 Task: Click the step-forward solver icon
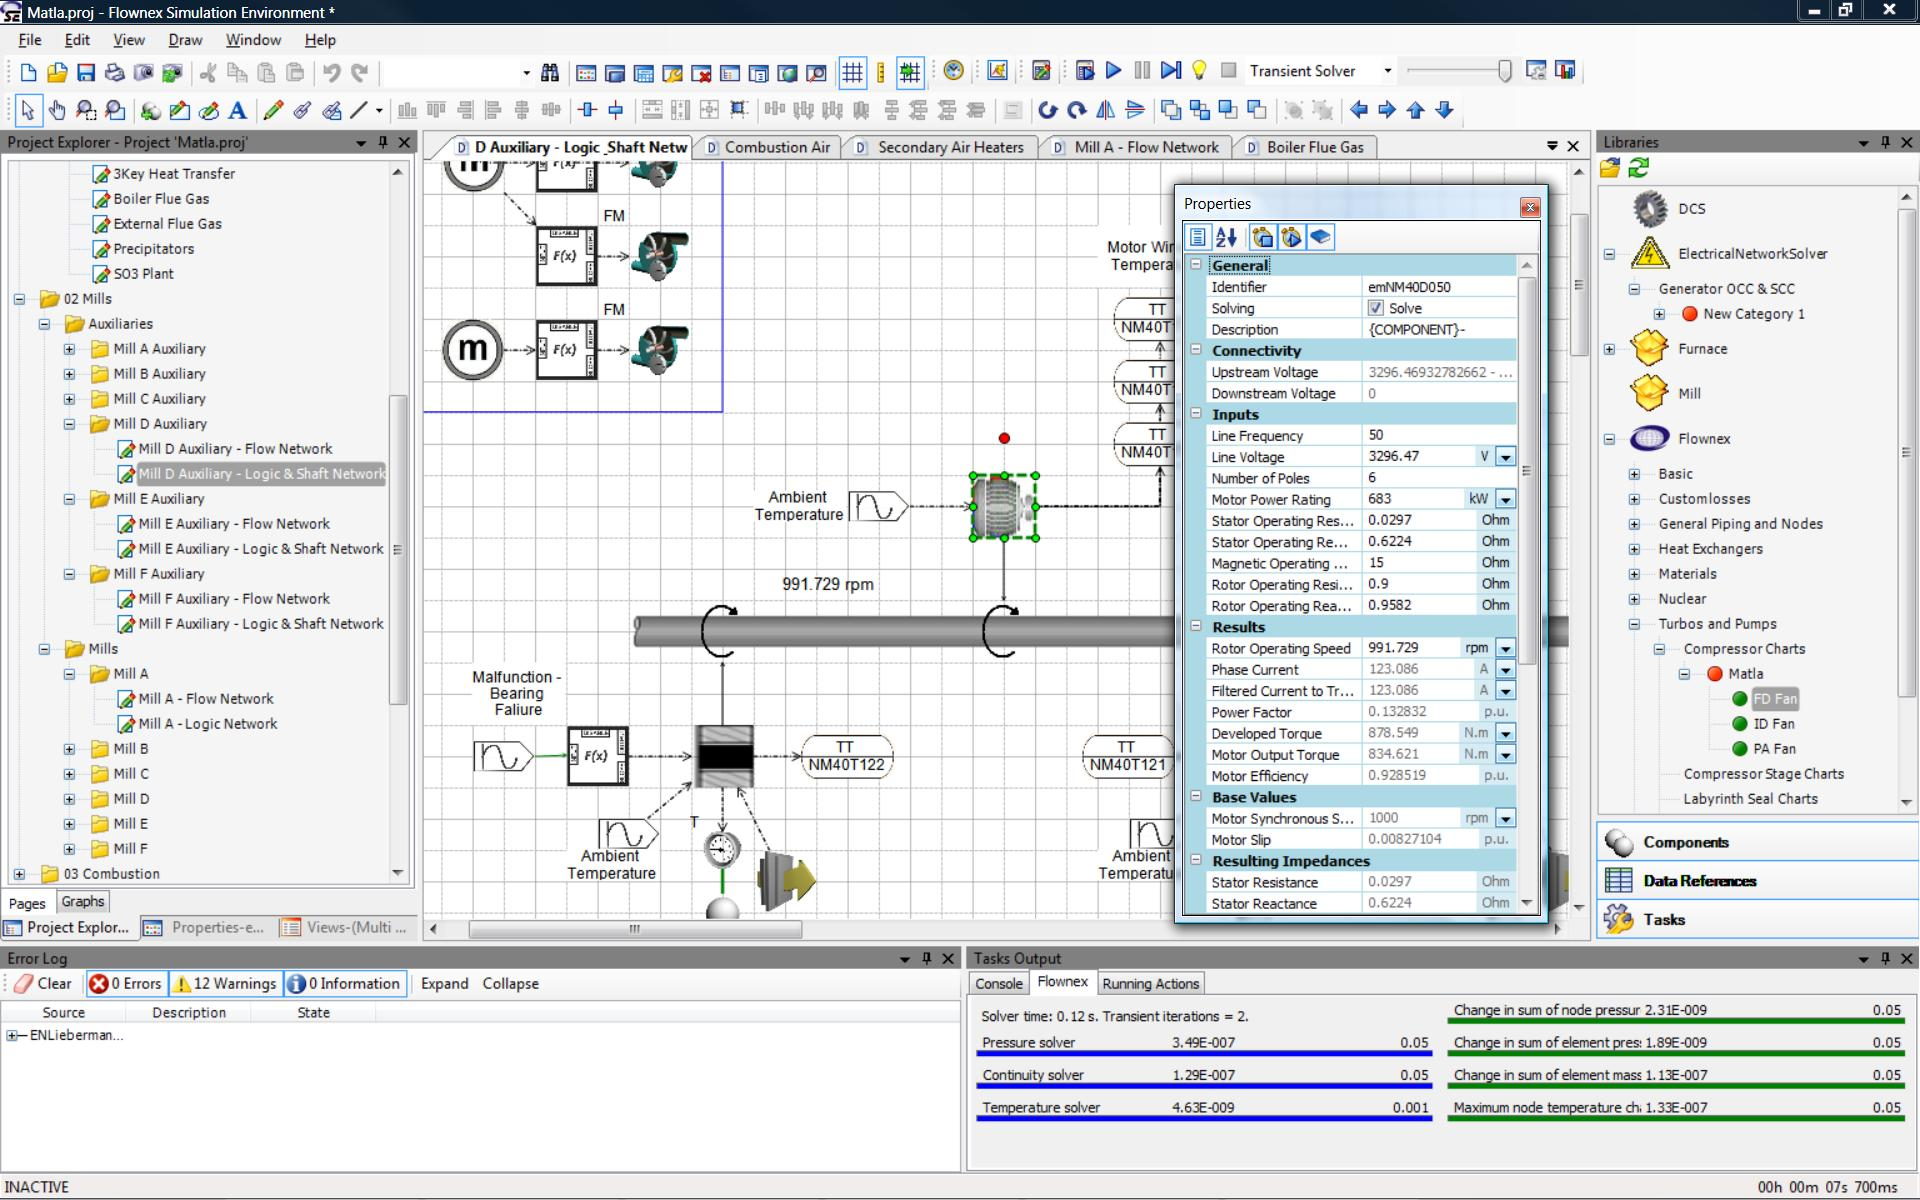click(x=1170, y=71)
